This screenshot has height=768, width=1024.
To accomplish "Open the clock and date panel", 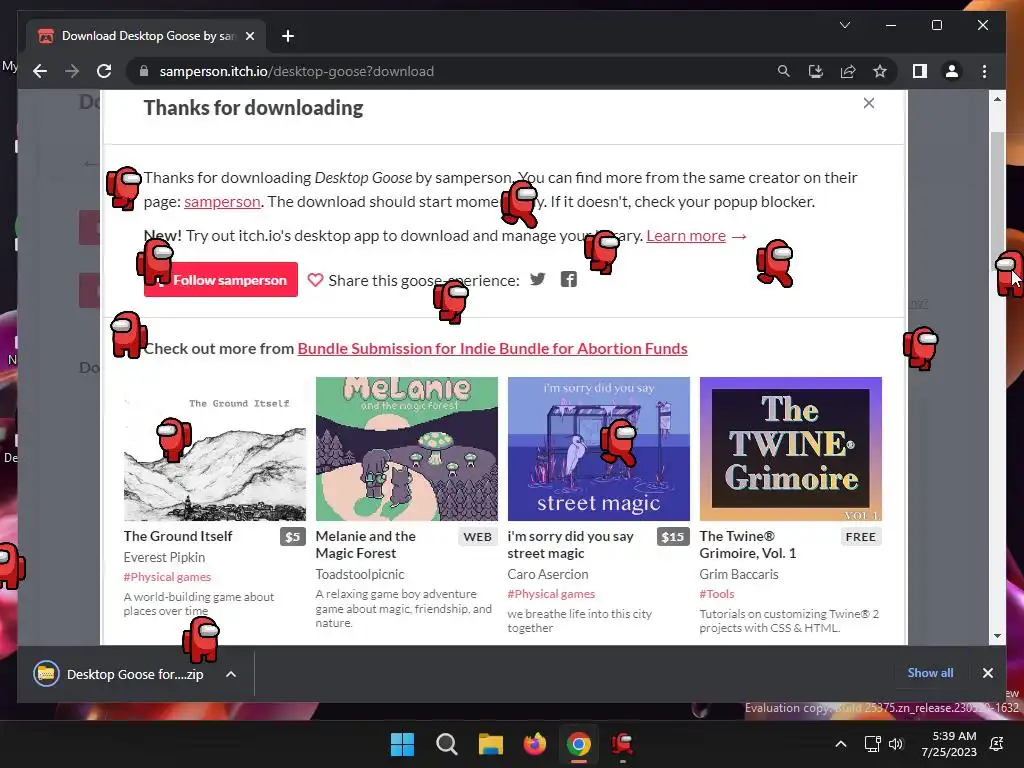I will click(x=950, y=744).
